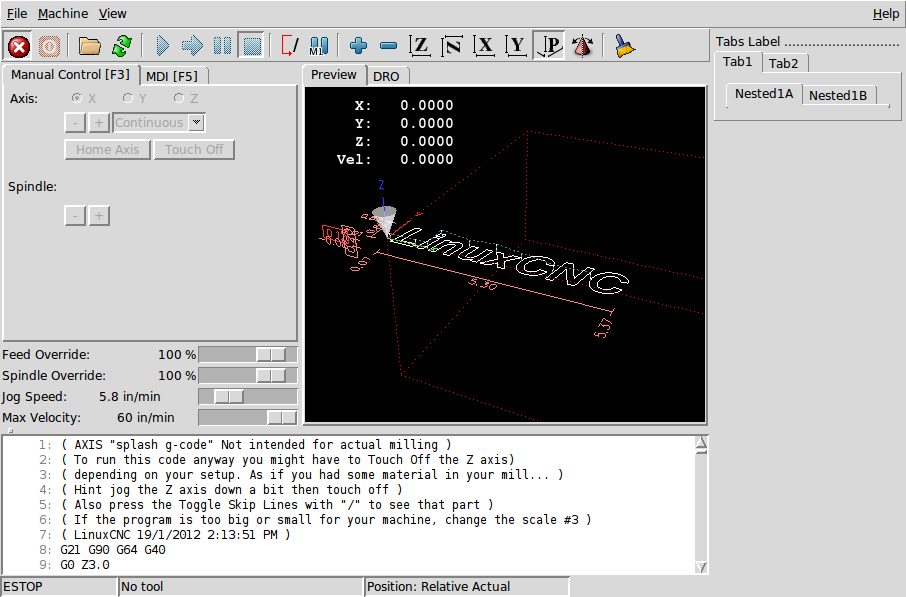This screenshot has height=597, width=906.
Task: Jog axis in minus direction
Action: pyautogui.click(x=75, y=123)
